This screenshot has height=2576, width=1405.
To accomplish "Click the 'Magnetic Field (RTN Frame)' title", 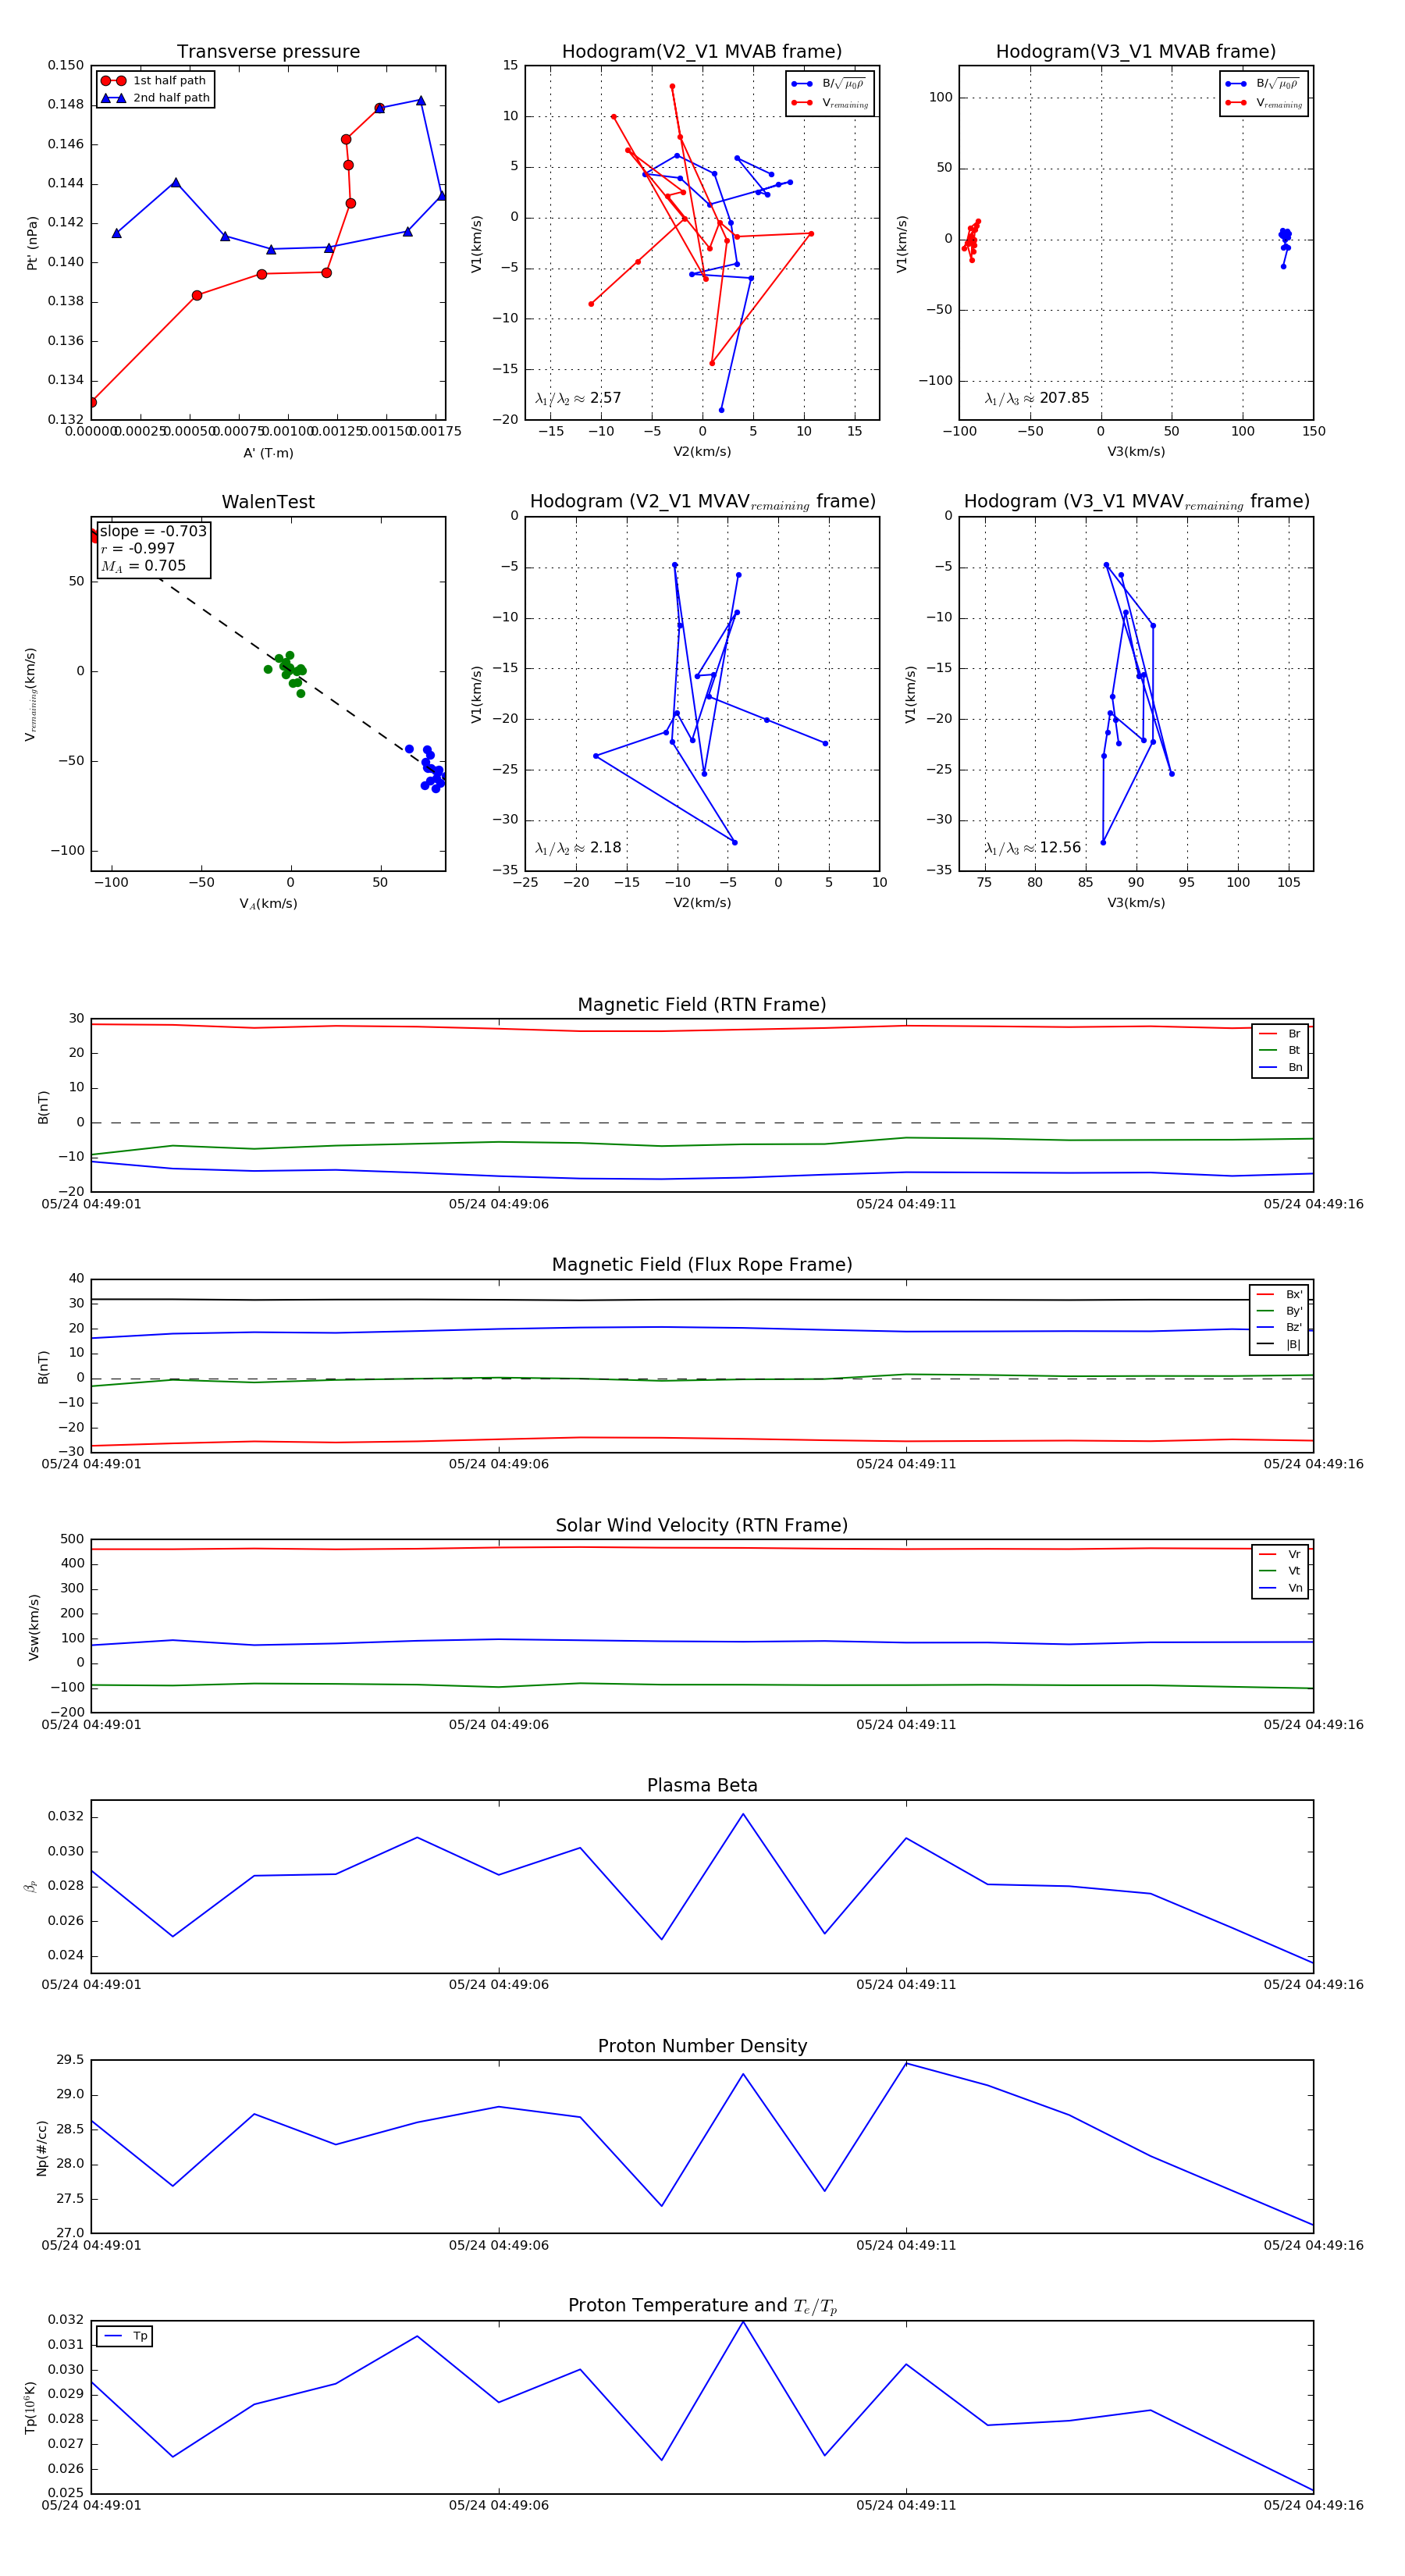I will (702, 1005).
